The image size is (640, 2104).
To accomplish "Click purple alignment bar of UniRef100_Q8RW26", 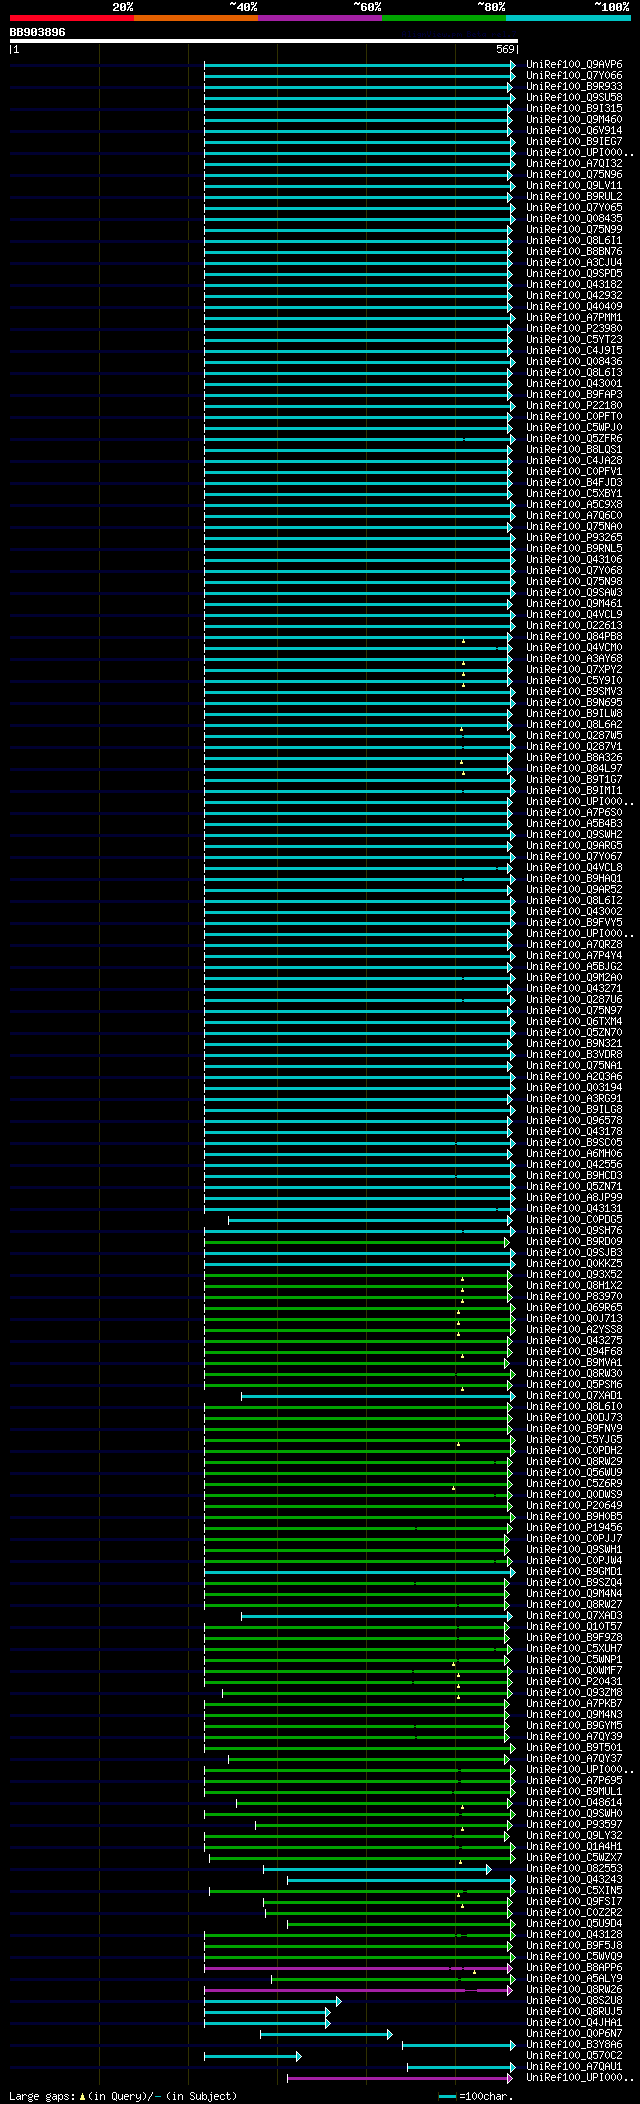I will [x=360, y=1990].
